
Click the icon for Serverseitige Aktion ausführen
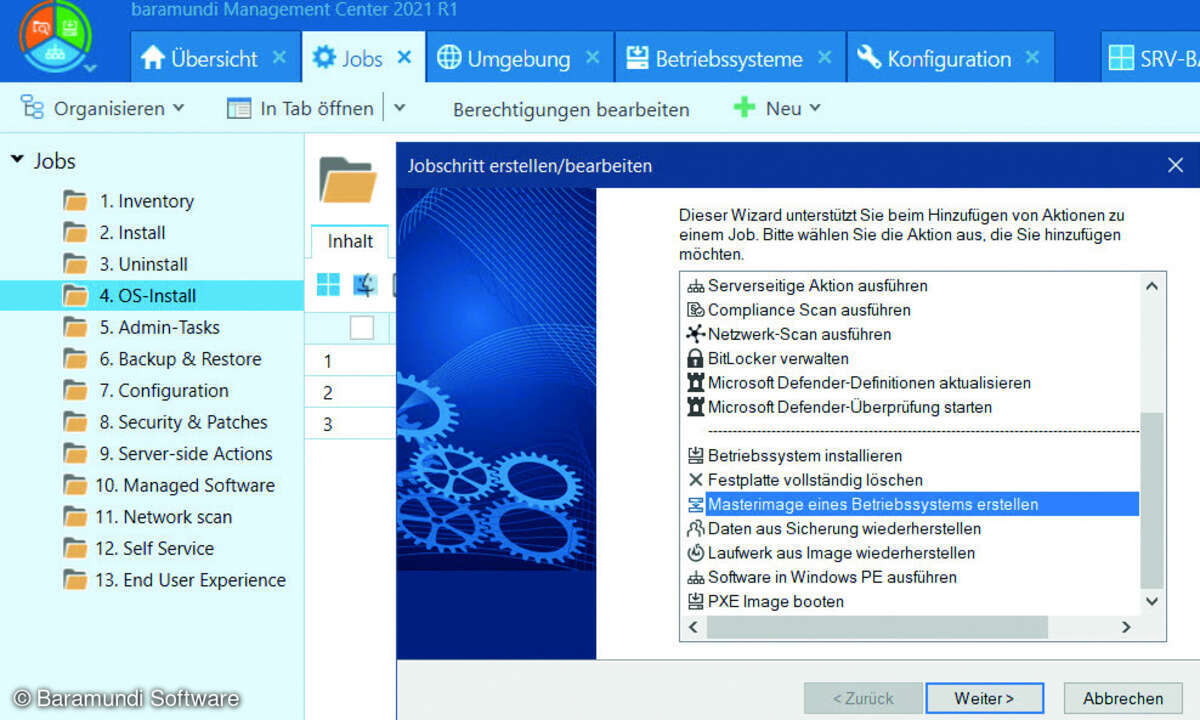[696, 287]
